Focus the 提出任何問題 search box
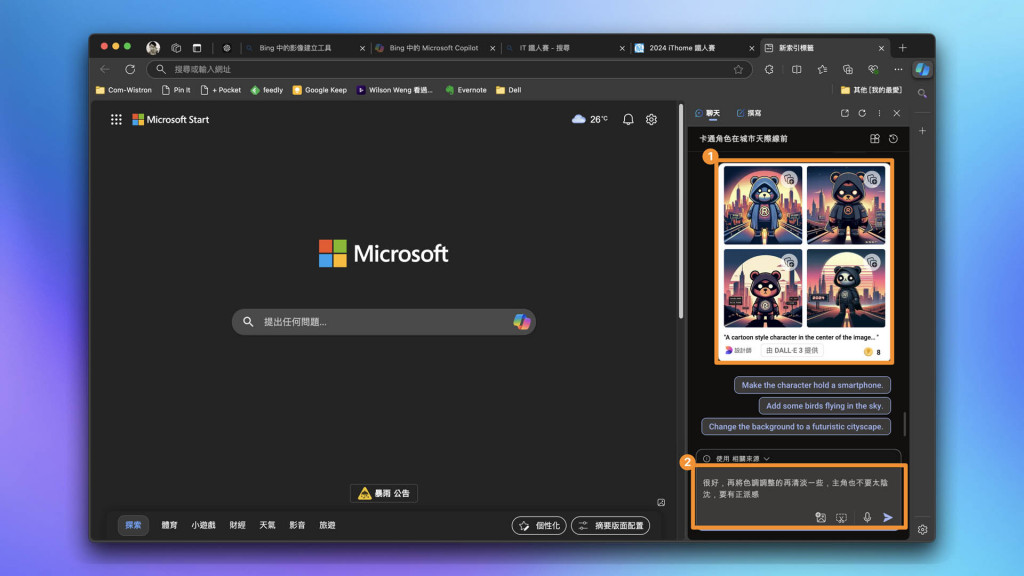Image resolution: width=1024 pixels, height=576 pixels. pos(384,322)
